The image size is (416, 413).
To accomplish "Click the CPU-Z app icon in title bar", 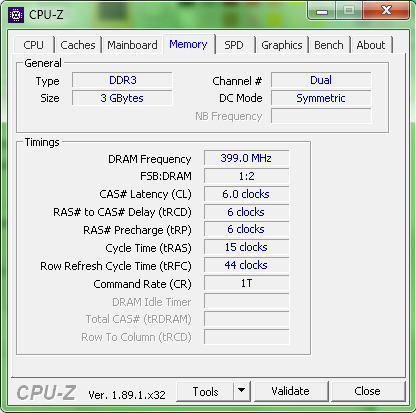I will pos(16,15).
